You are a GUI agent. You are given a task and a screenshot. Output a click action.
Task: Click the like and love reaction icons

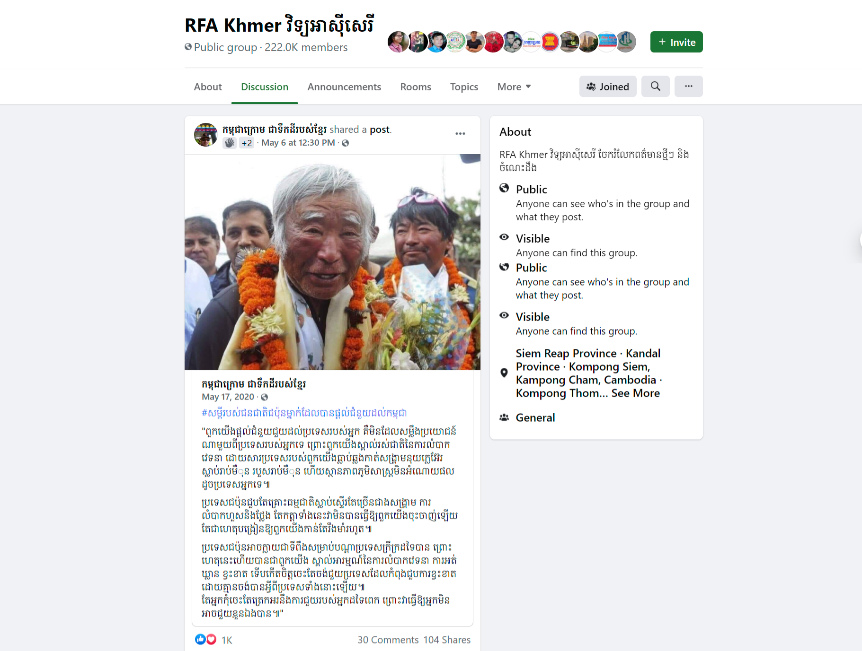pos(206,639)
